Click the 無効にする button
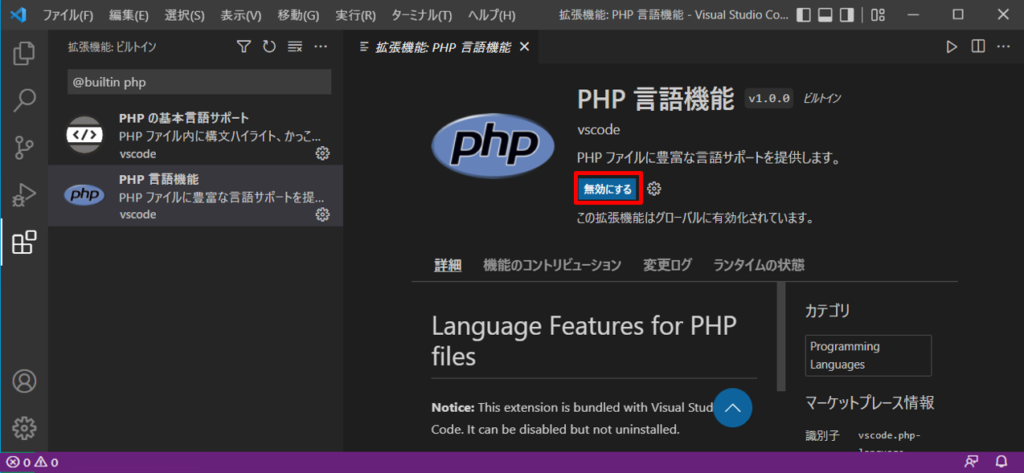The height and width of the screenshot is (473, 1024). pos(608,189)
